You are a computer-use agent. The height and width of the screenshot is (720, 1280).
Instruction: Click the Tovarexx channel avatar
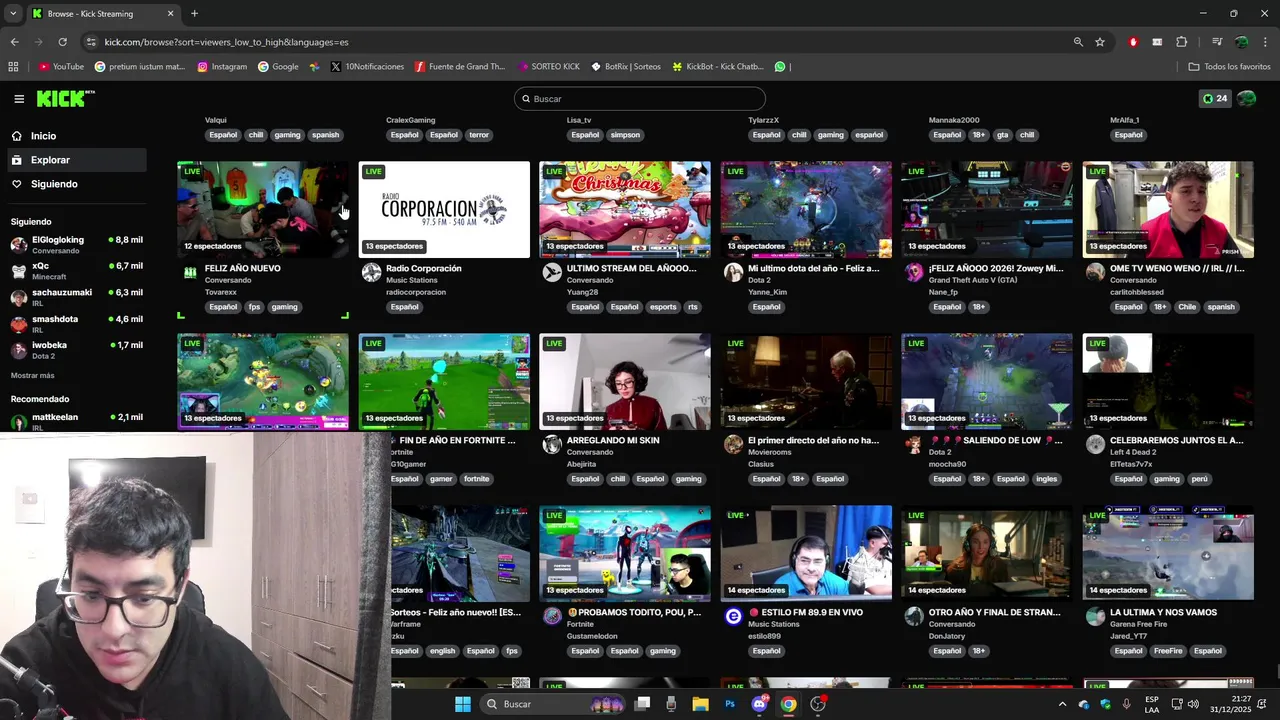(x=190, y=273)
